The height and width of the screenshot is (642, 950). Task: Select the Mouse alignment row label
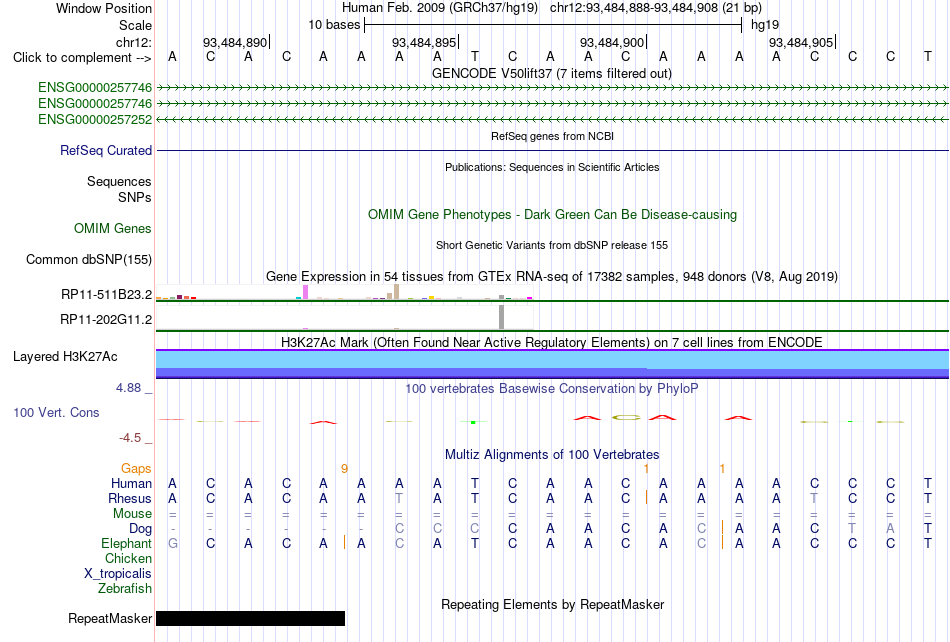tap(133, 514)
